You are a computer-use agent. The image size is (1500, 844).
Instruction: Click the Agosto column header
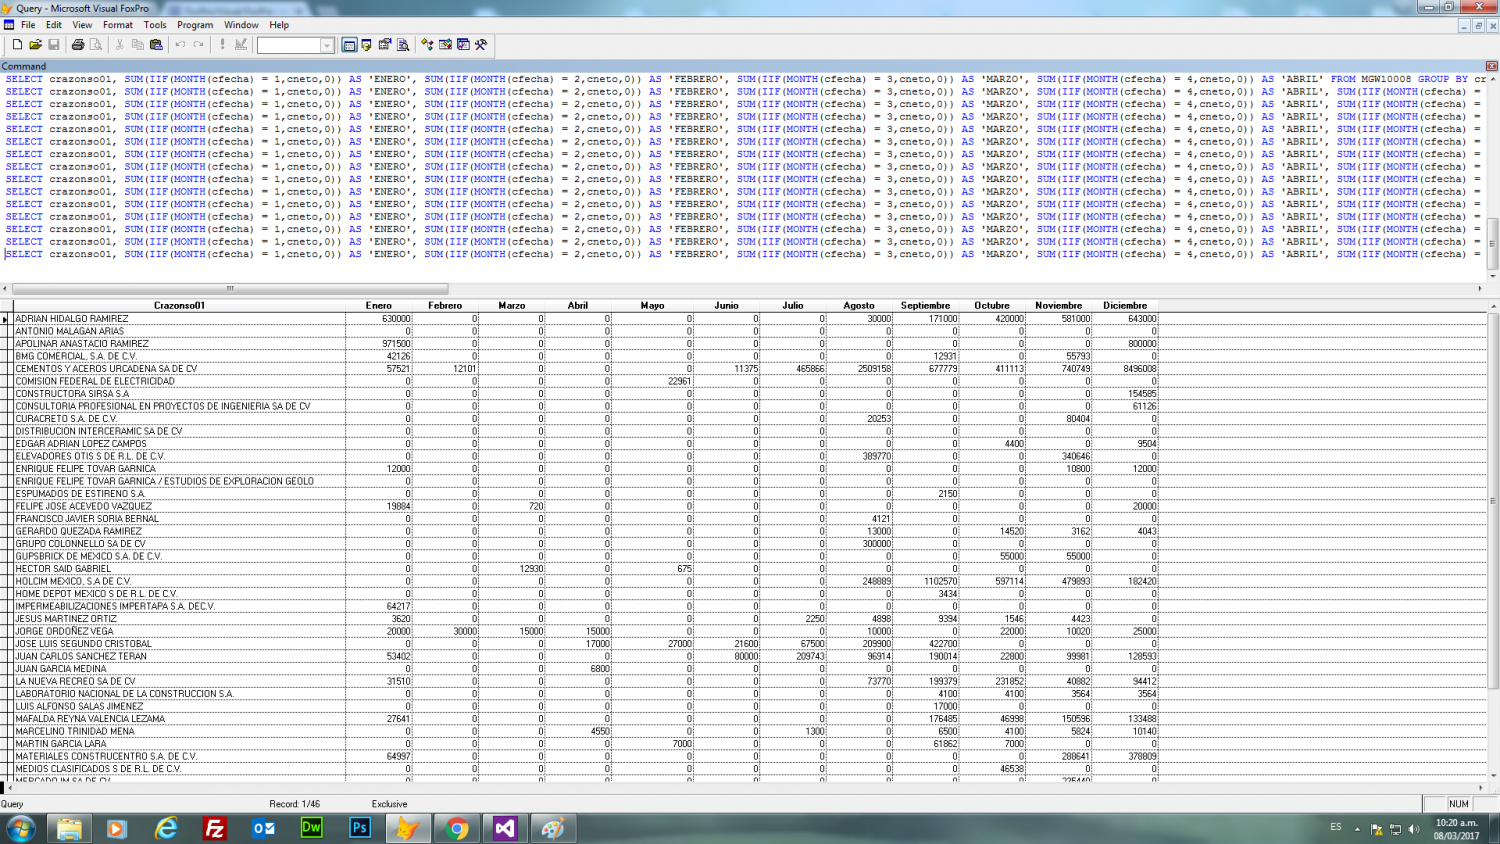click(859, 306)
